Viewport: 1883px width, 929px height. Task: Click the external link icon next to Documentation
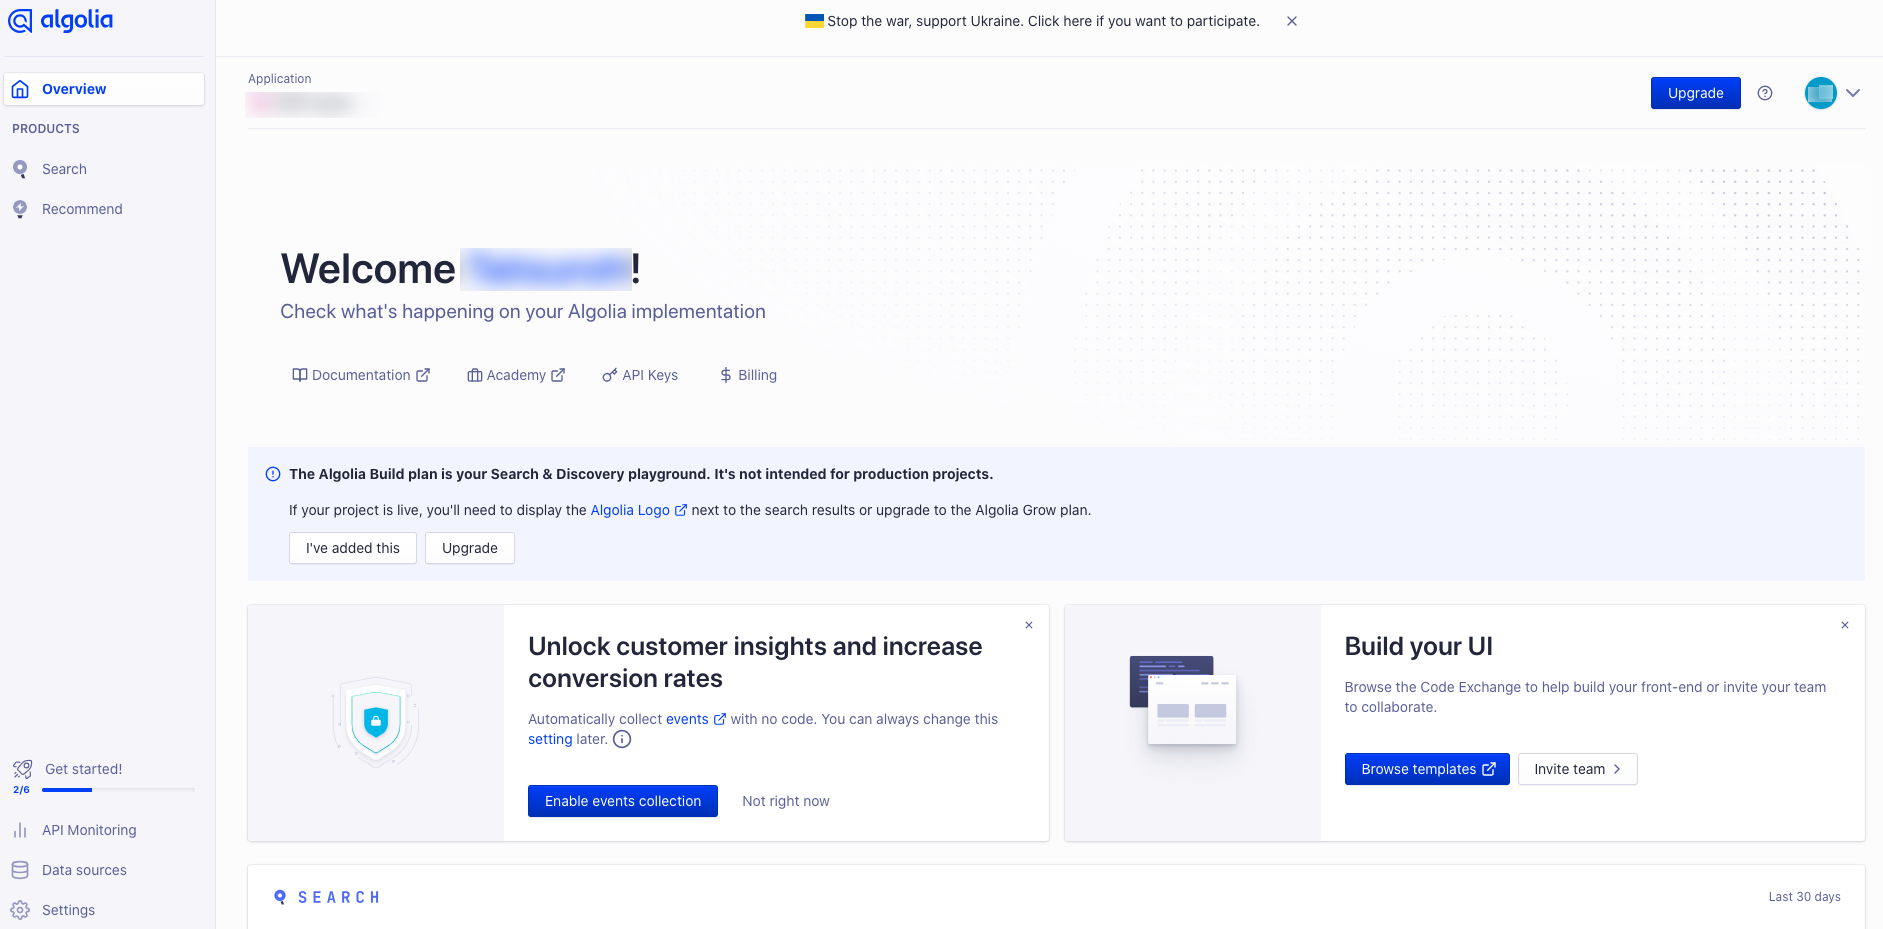point(423,375)
